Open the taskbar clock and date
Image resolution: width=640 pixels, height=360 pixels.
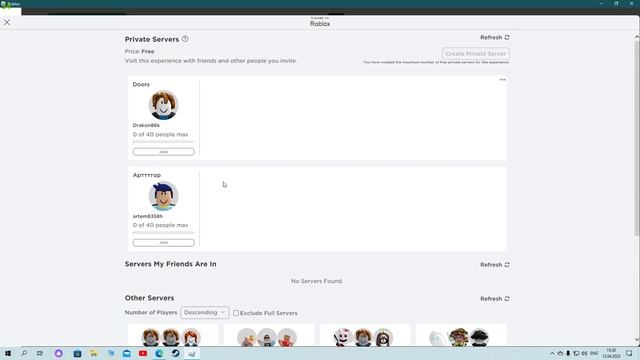click(611, 353)
